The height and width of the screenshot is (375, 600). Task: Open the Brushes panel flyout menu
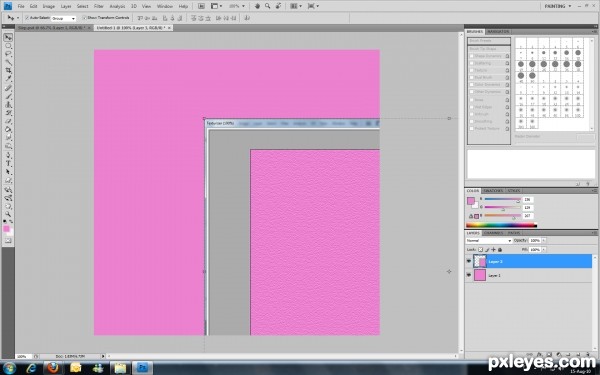point(595,31)
